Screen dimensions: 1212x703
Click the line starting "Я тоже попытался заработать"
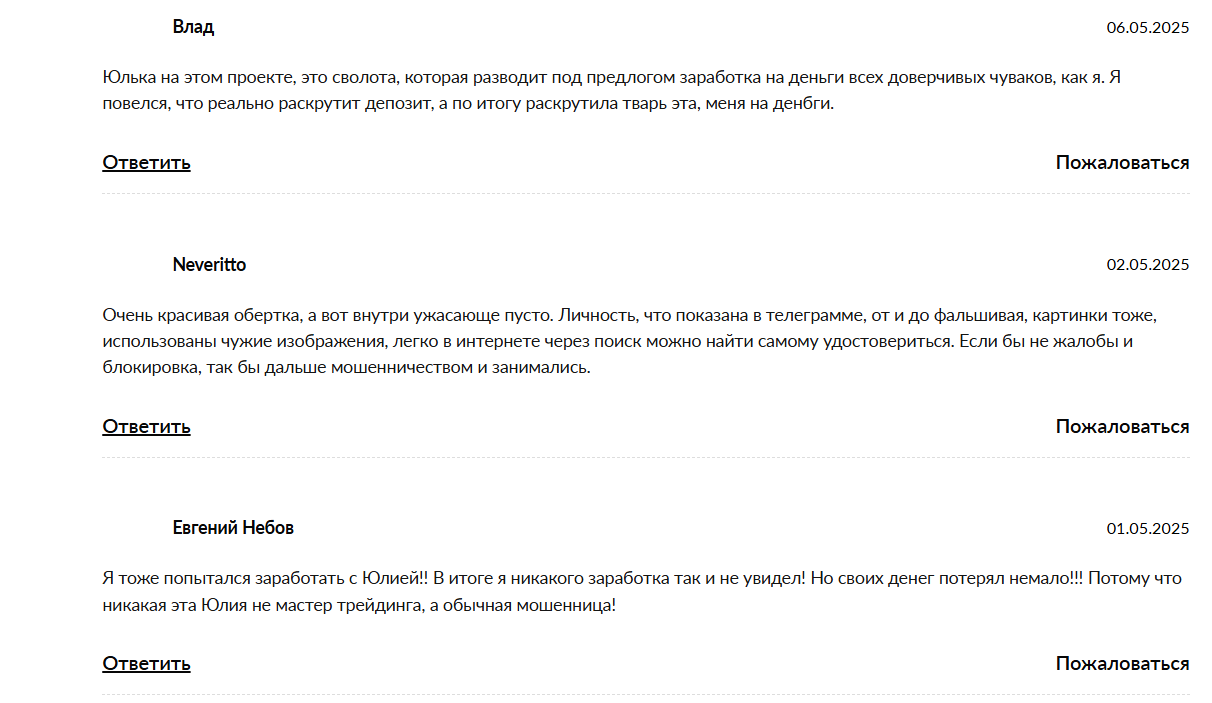coord(641,578)
